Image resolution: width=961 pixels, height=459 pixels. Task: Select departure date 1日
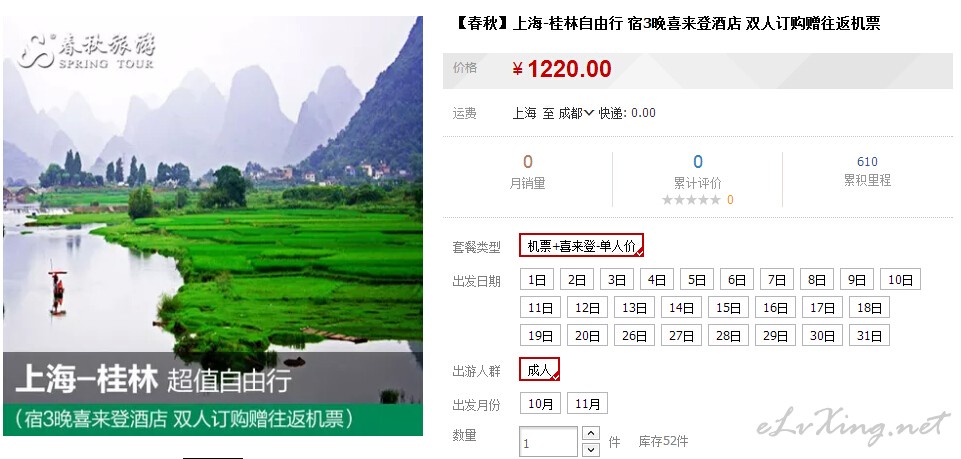tap(537, 279)
